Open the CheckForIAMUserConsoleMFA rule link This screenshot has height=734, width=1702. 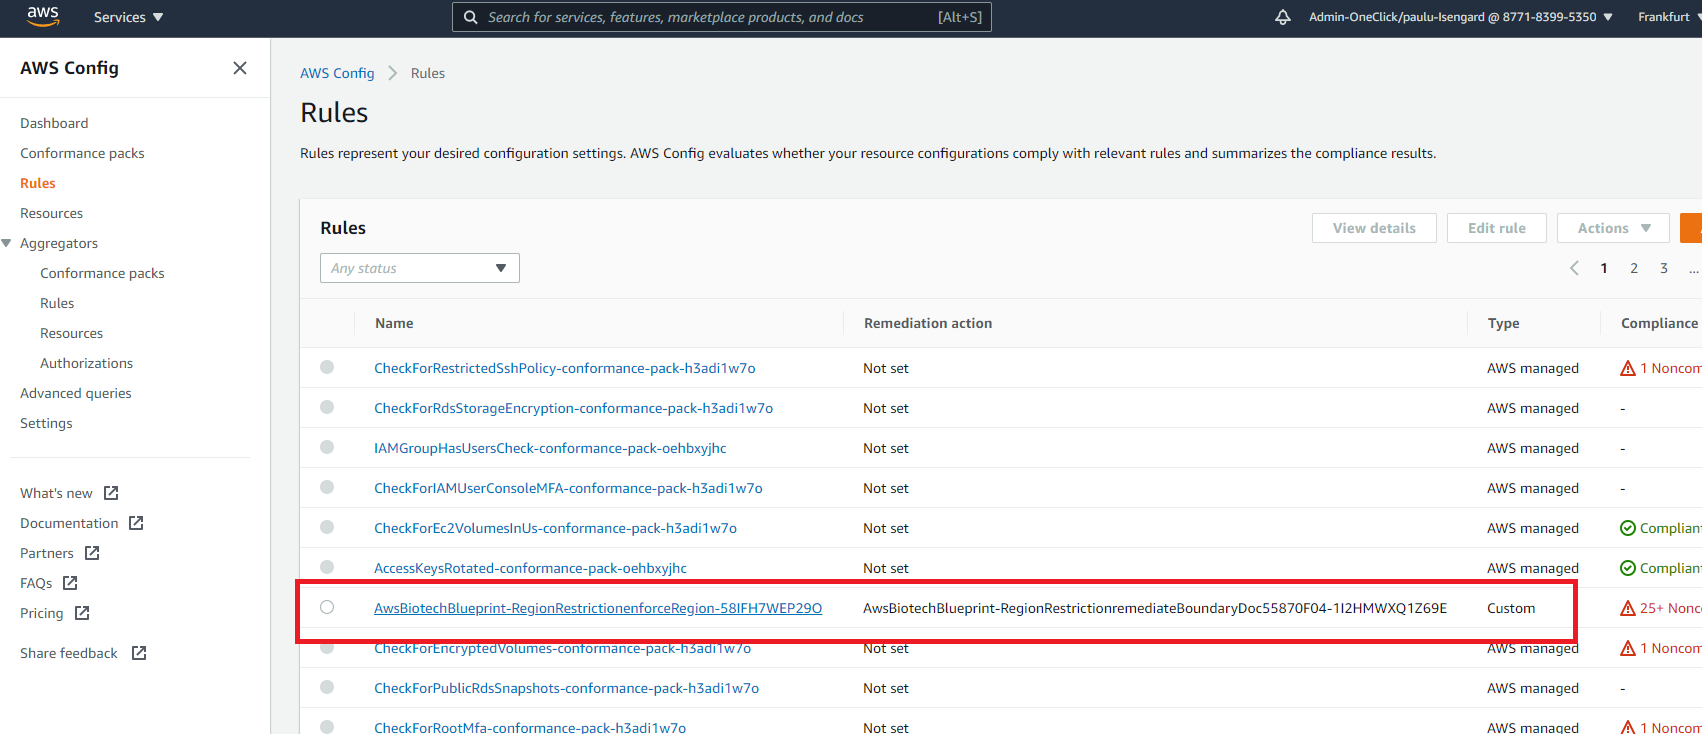click(x=568, y=488)
